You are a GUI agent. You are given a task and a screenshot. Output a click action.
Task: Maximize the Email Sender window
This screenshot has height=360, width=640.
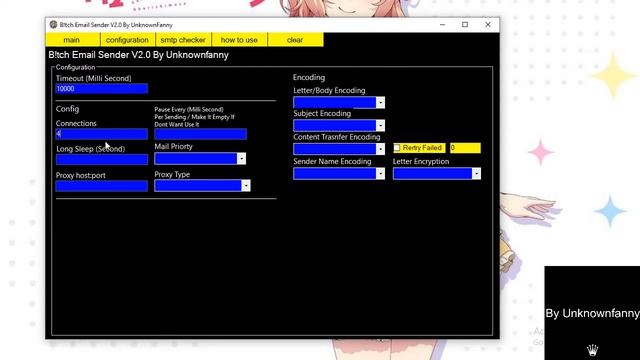tap(465, 24)
